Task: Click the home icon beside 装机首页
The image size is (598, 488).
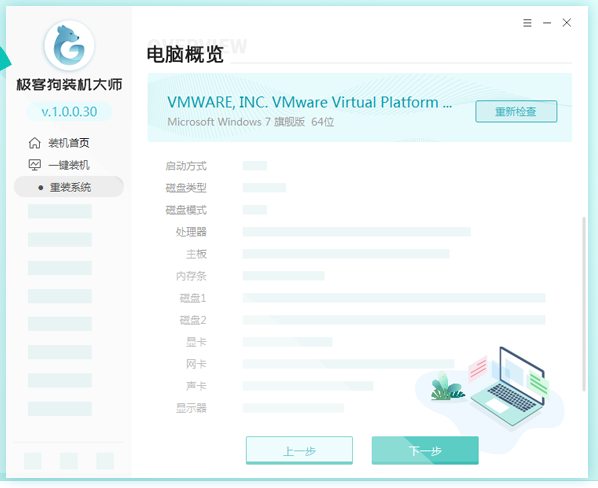Action: pyautogui.click(x=34, y=143)
